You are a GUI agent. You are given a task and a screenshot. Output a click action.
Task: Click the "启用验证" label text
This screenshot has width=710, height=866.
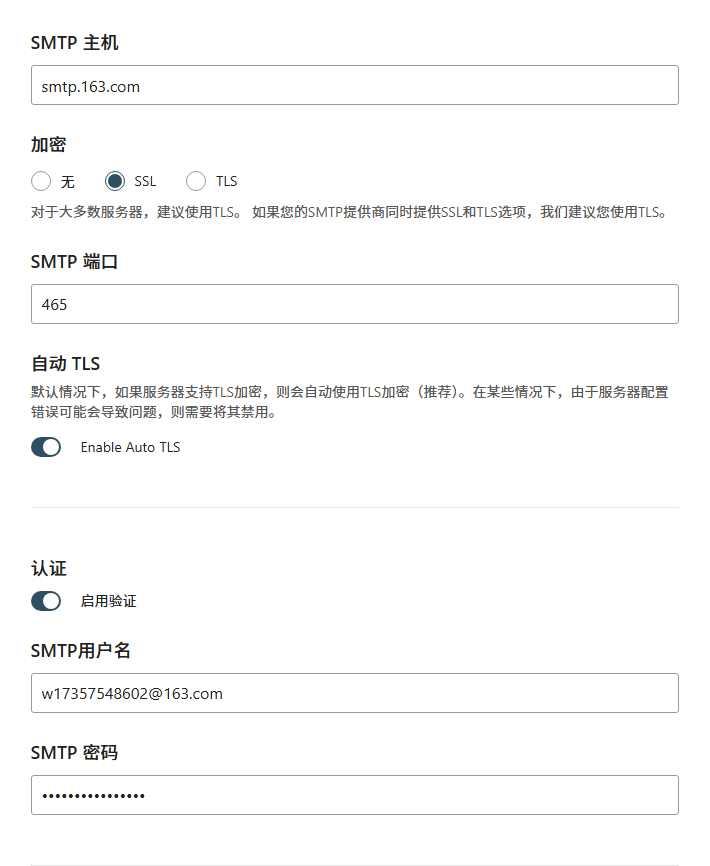(108, 601)
